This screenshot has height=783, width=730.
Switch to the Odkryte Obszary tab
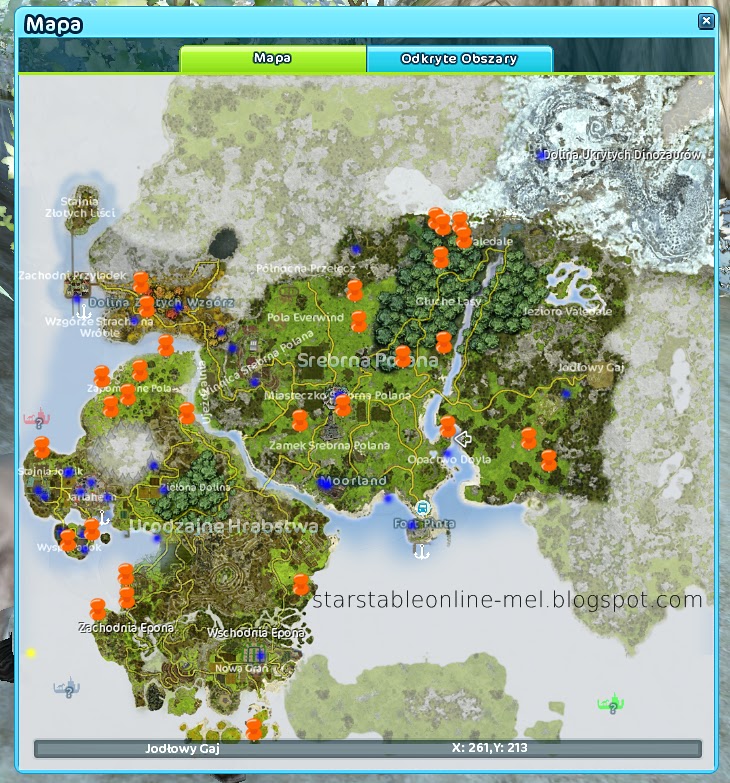[x=459, y=59]
